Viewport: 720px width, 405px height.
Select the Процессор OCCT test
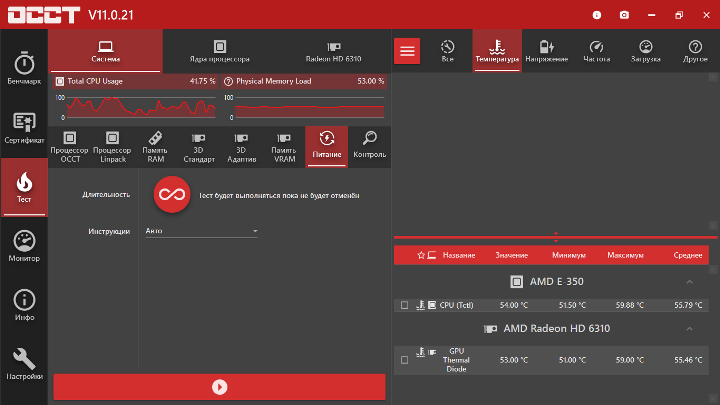69,147
